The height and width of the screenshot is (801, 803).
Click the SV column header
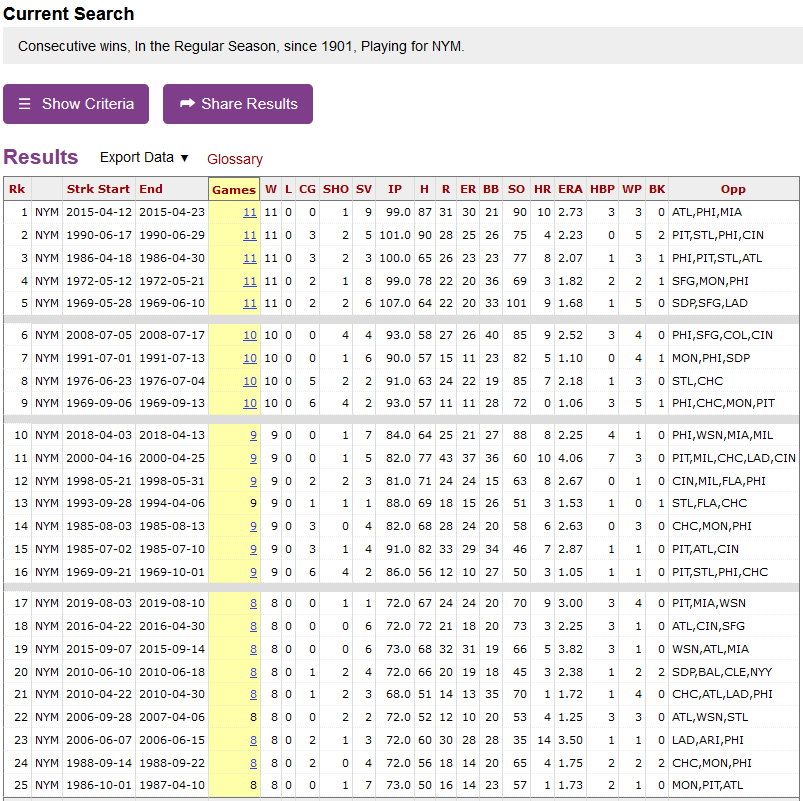point(364,189)
